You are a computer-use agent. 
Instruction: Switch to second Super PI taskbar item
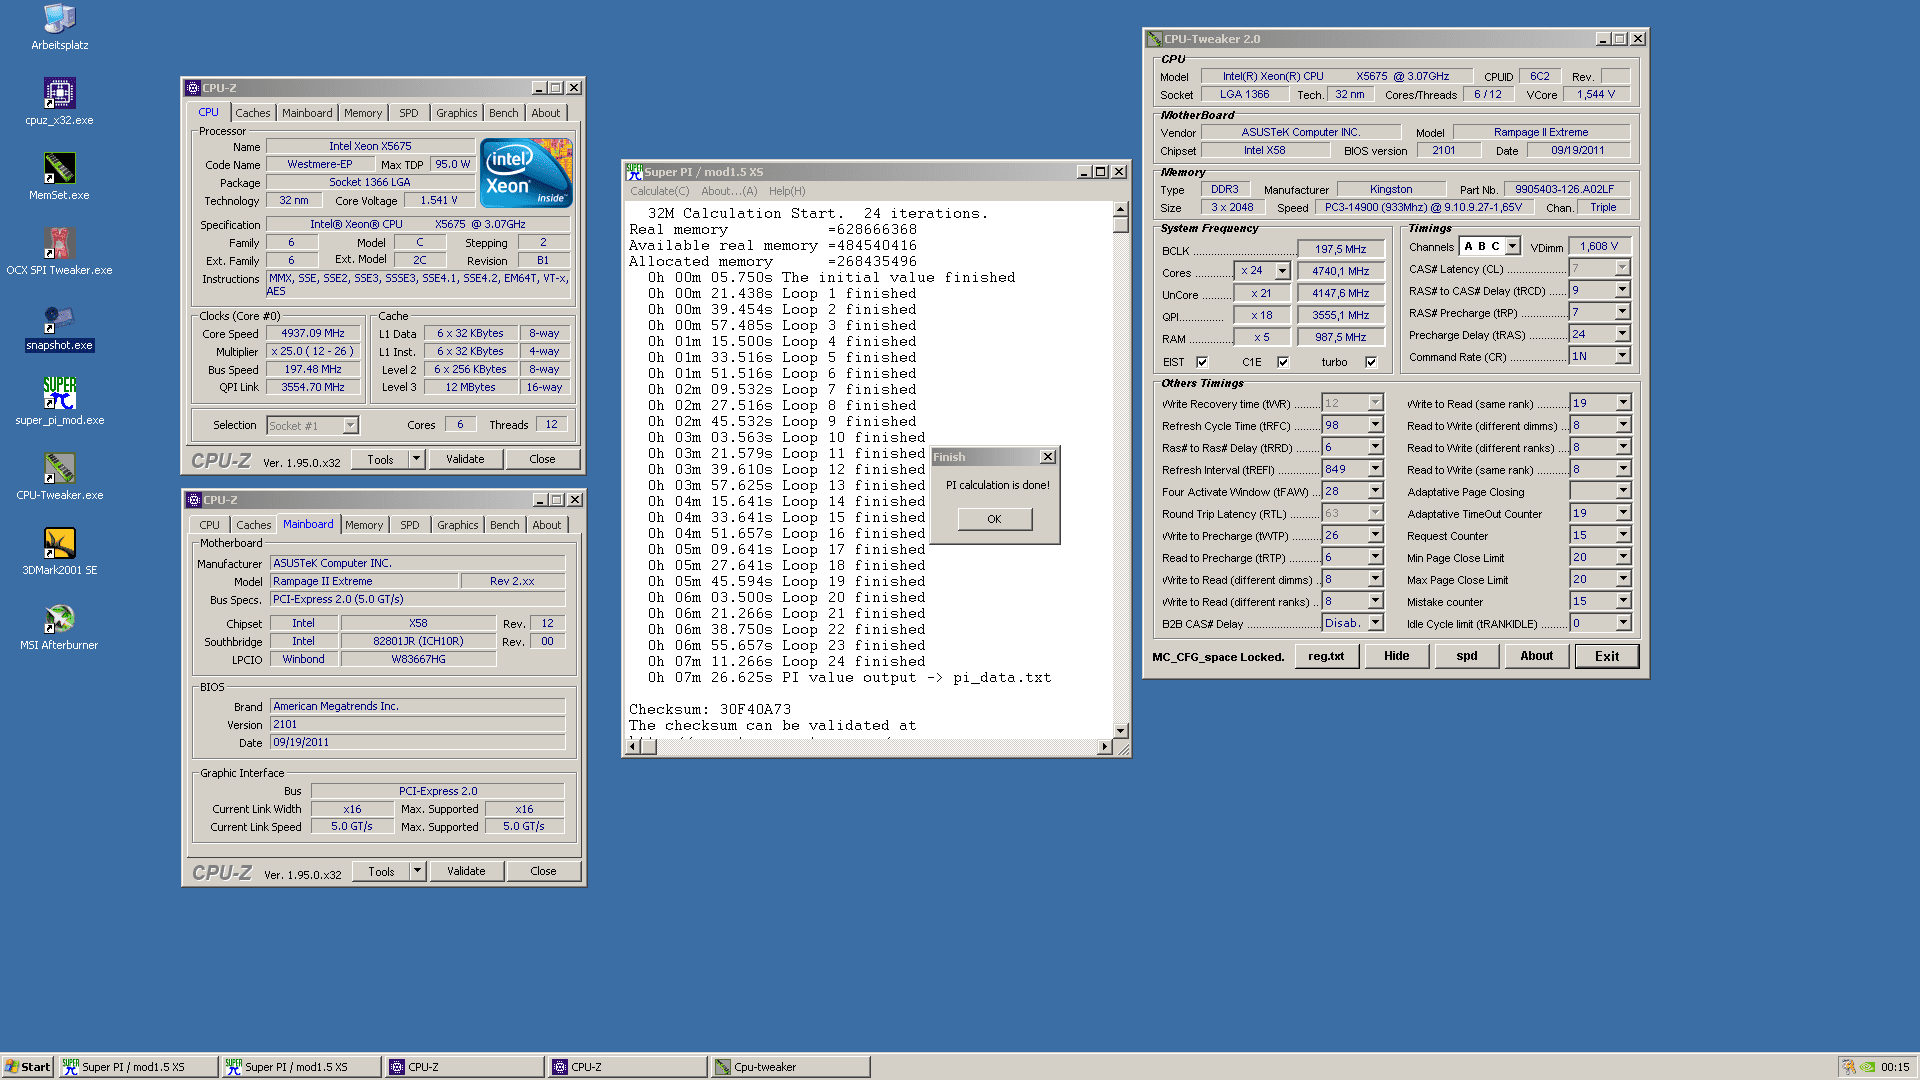point(301,1067)
